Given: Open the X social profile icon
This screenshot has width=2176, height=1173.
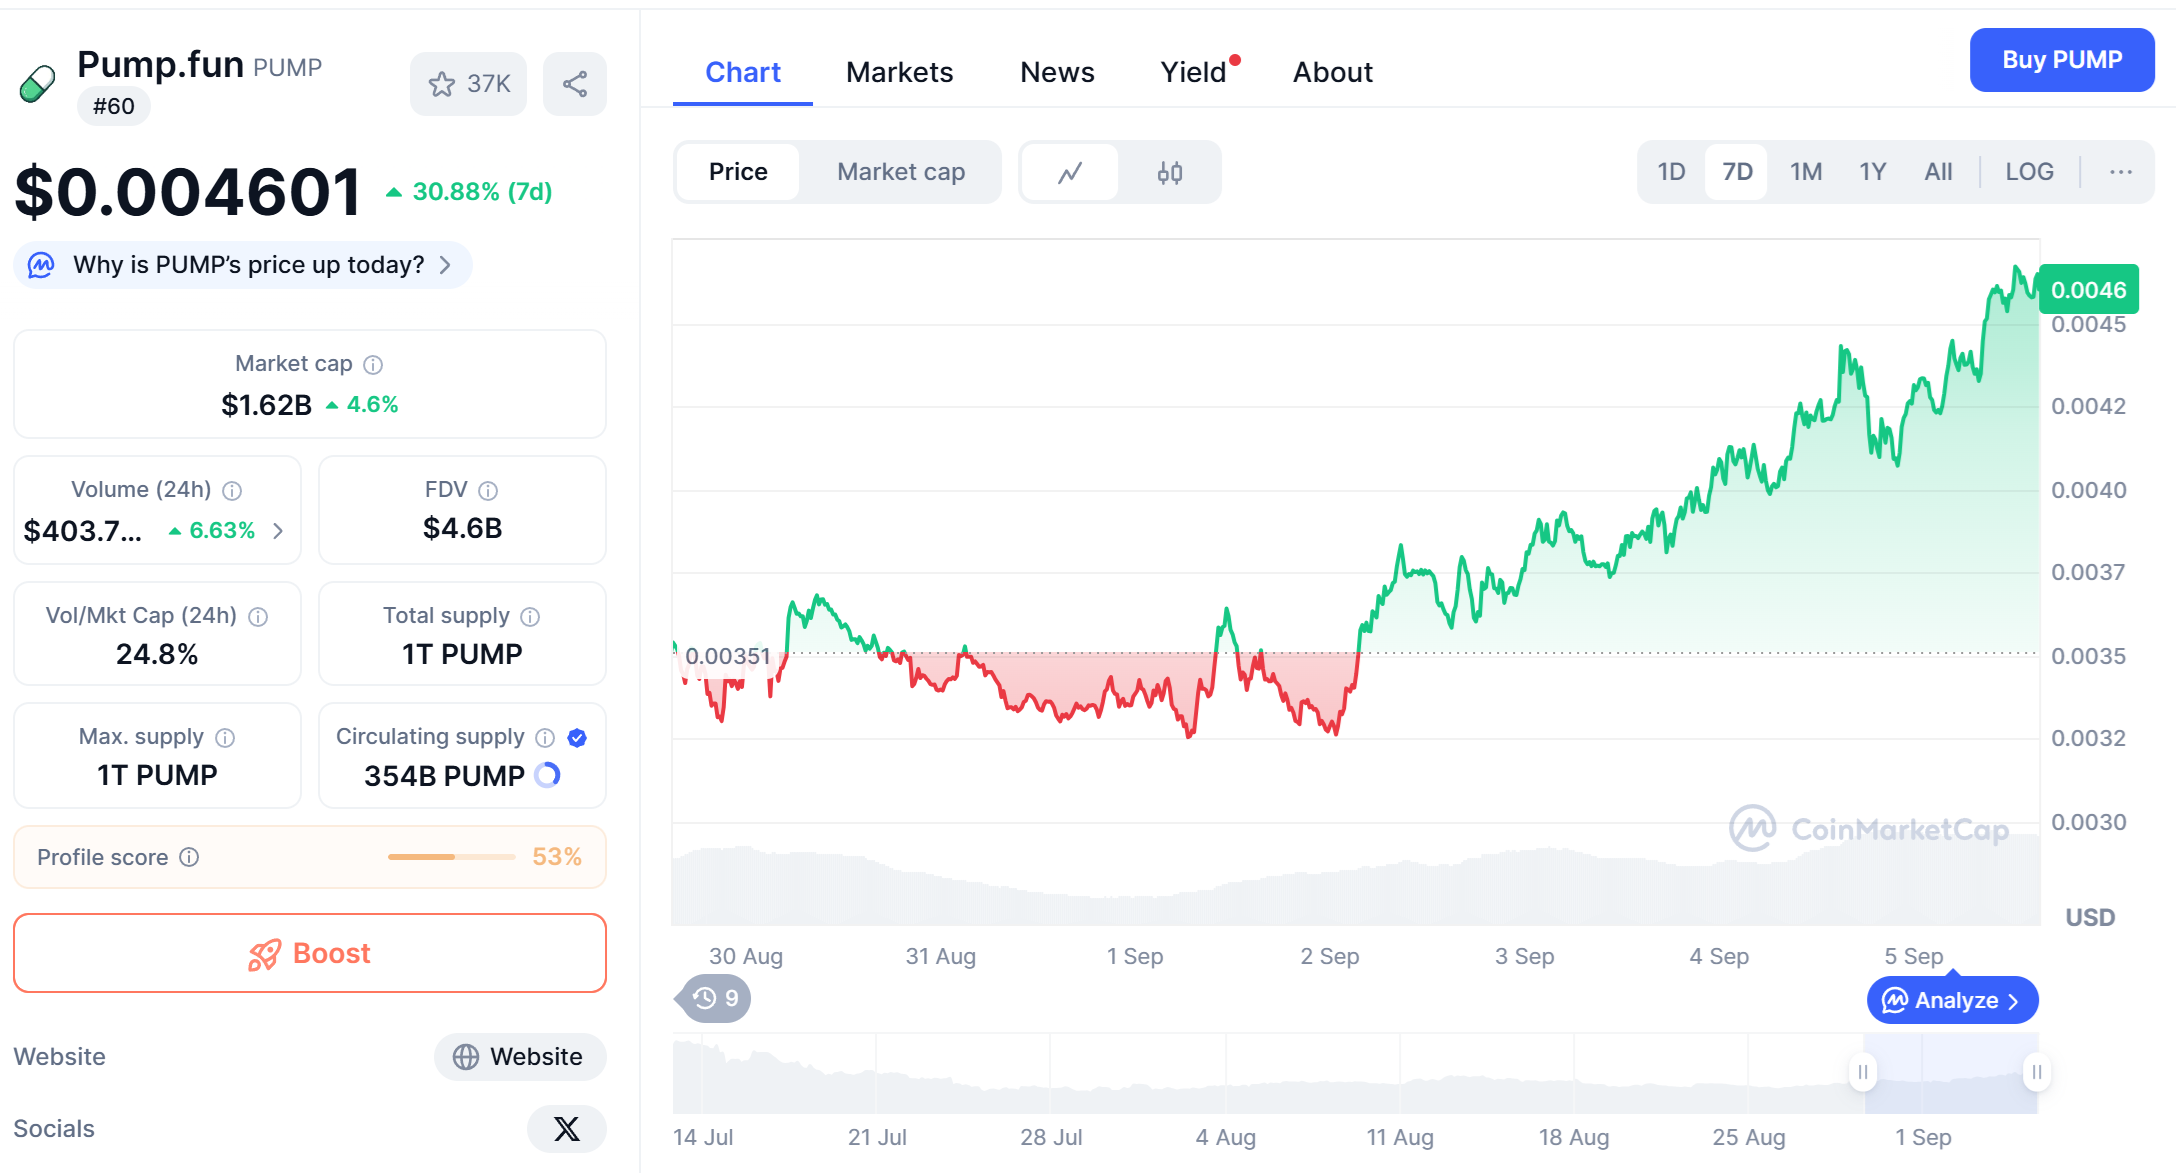Looking at the screenshot, I should pyautogui.click(x=567, y=1129).
